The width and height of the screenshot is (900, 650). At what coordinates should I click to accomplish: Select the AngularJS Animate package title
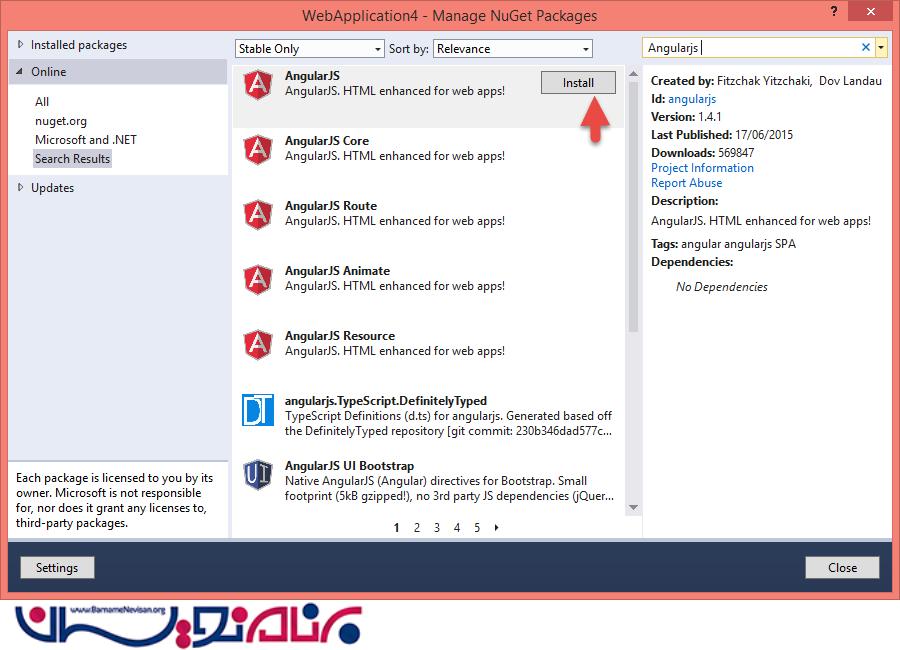[337, 270]
